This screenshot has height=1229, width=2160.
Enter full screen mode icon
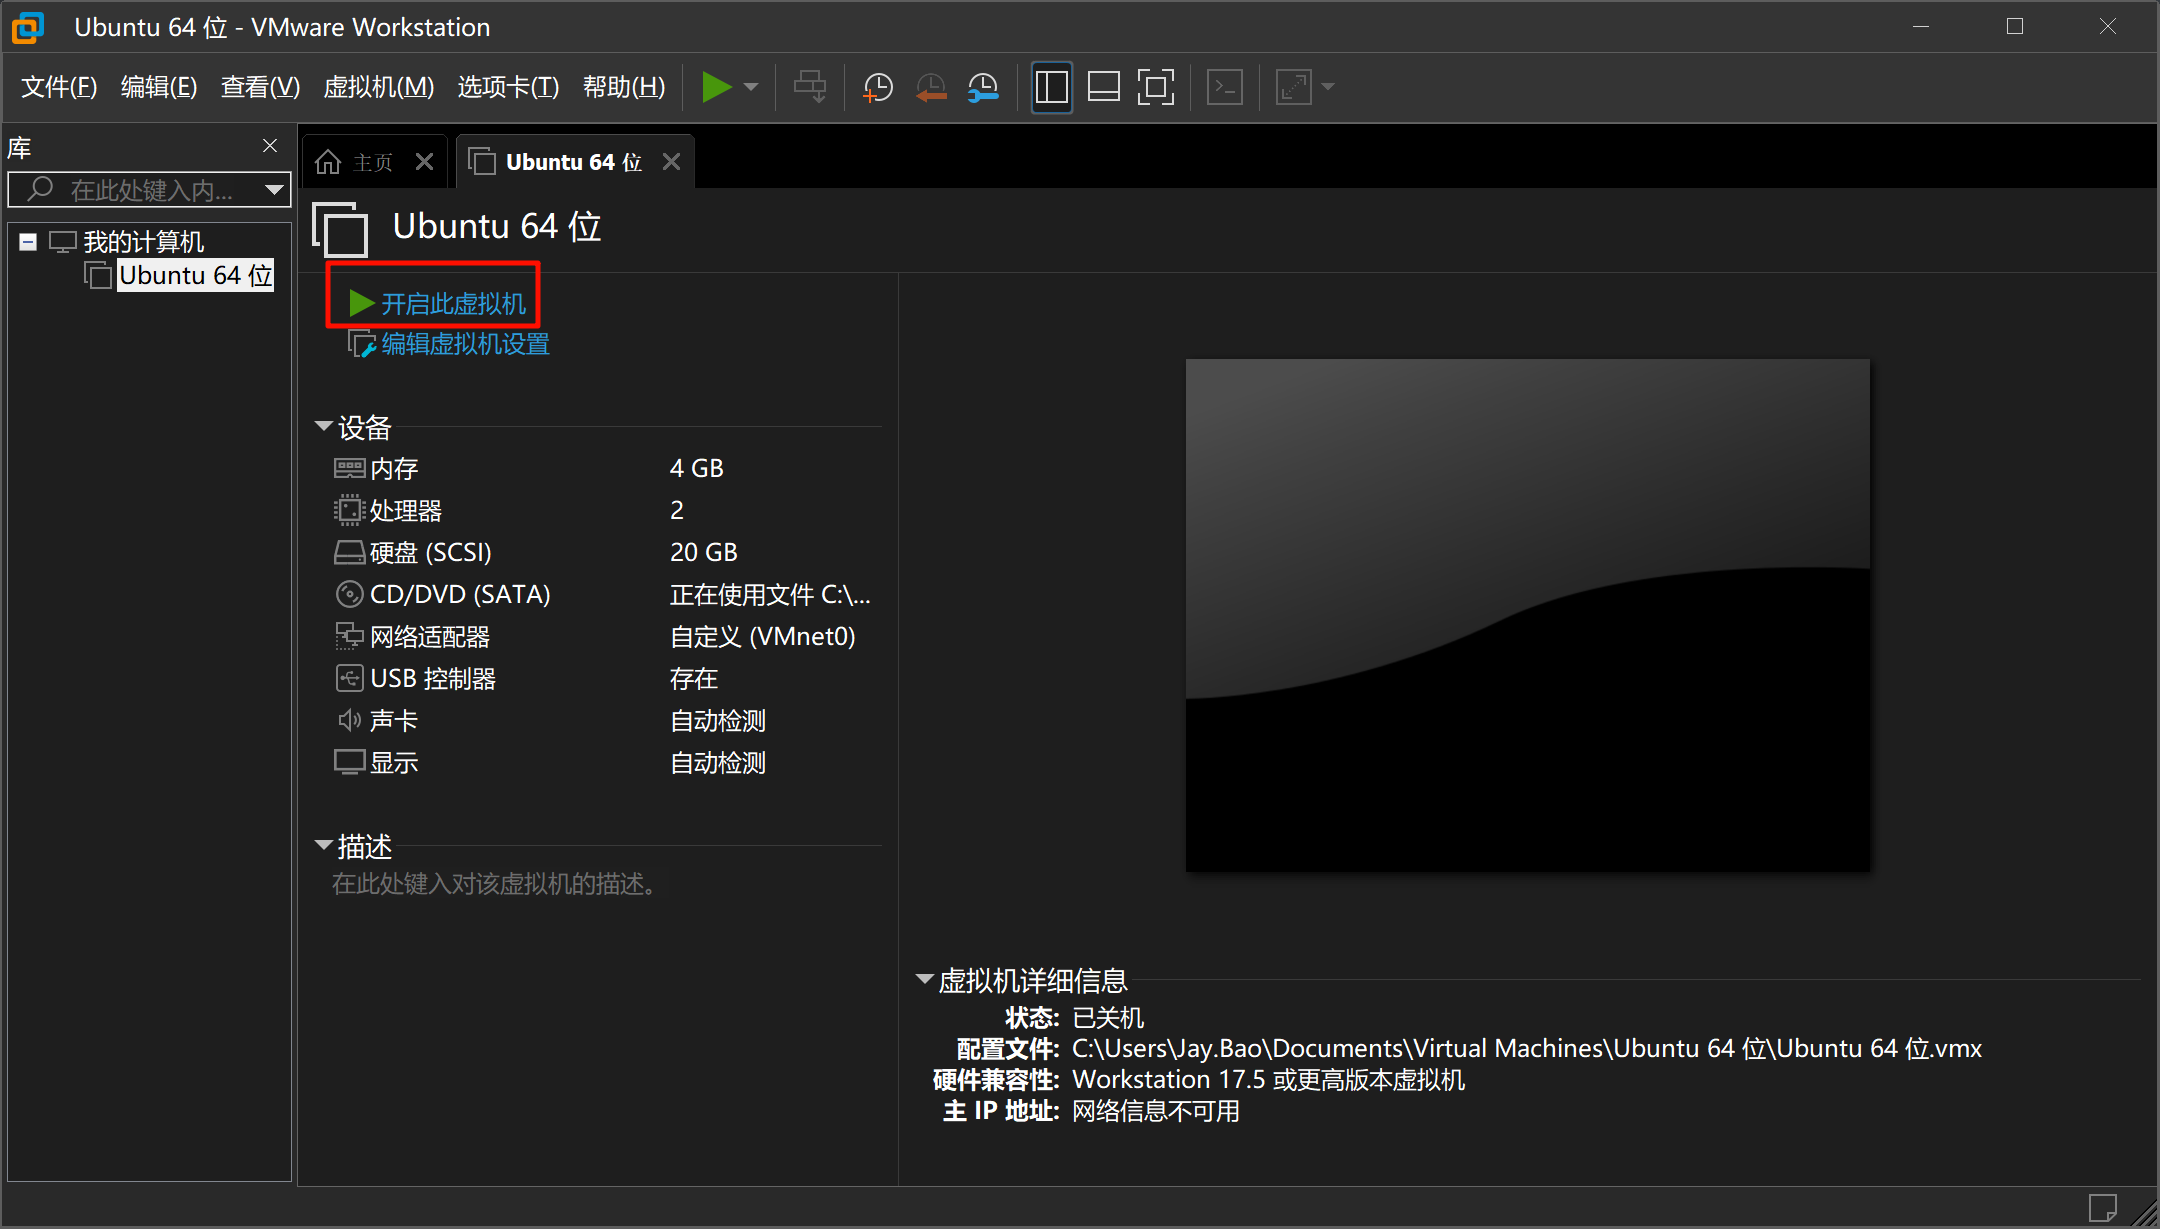[x=1156, y=87]
